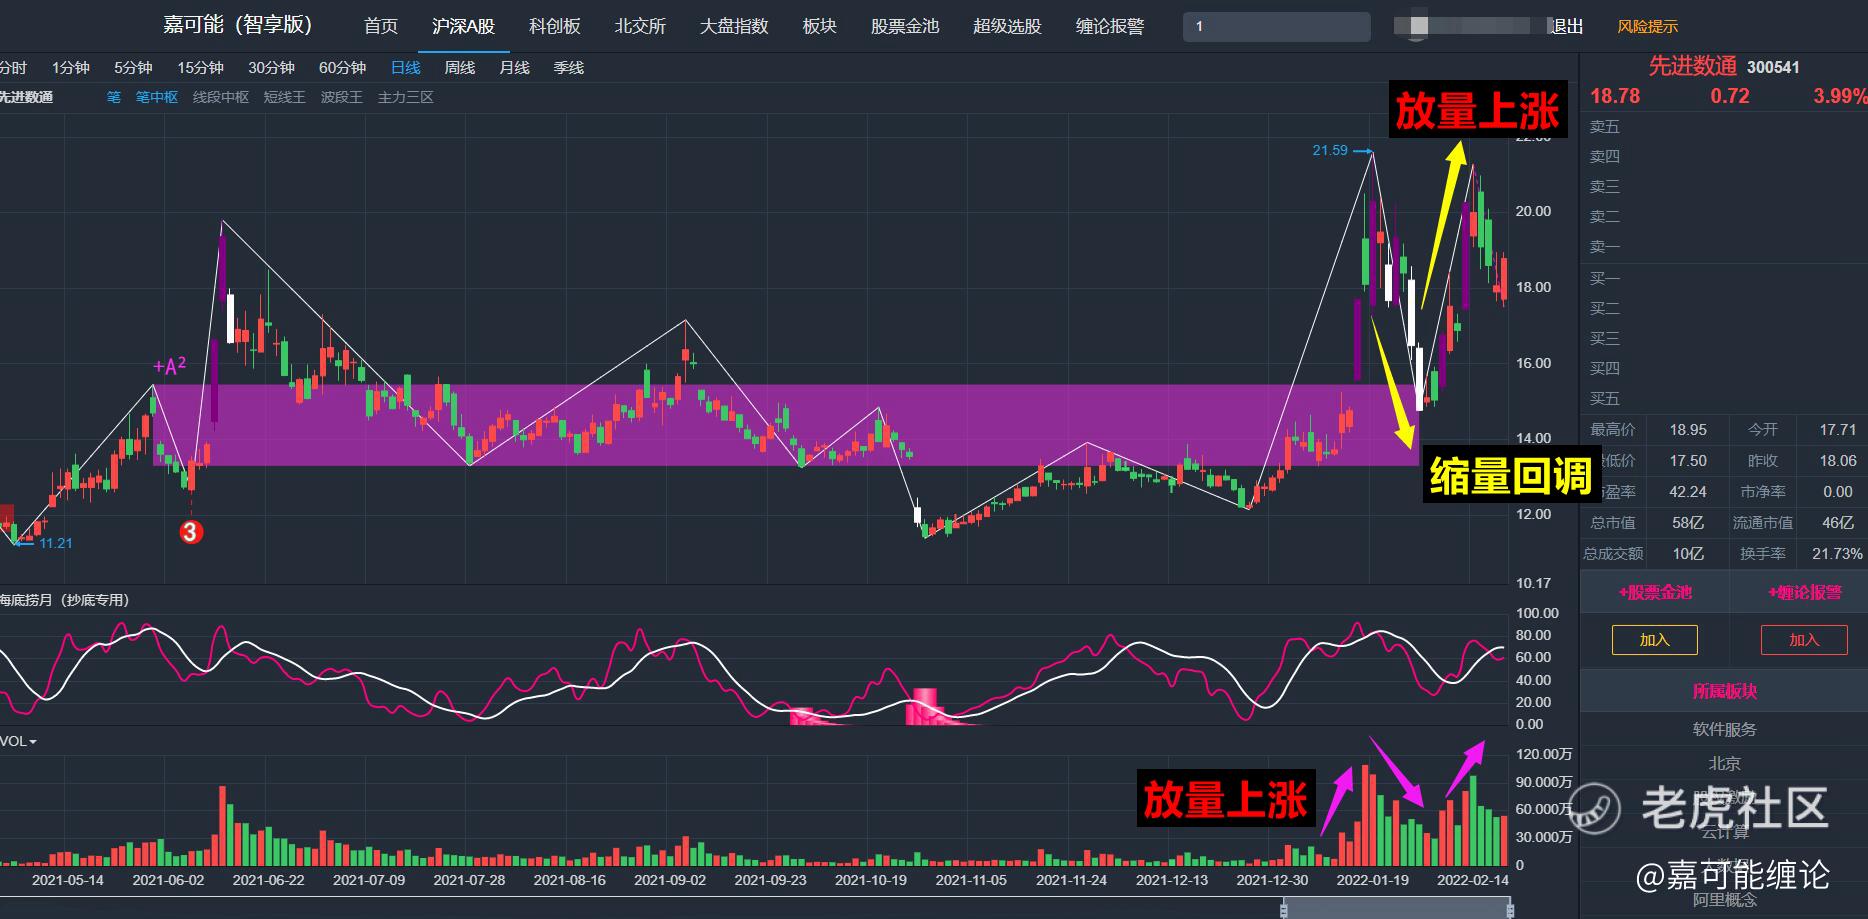Toggle the 笔 overlay indicator
The height and width of the screenshot is (919, 1868).
113,97
